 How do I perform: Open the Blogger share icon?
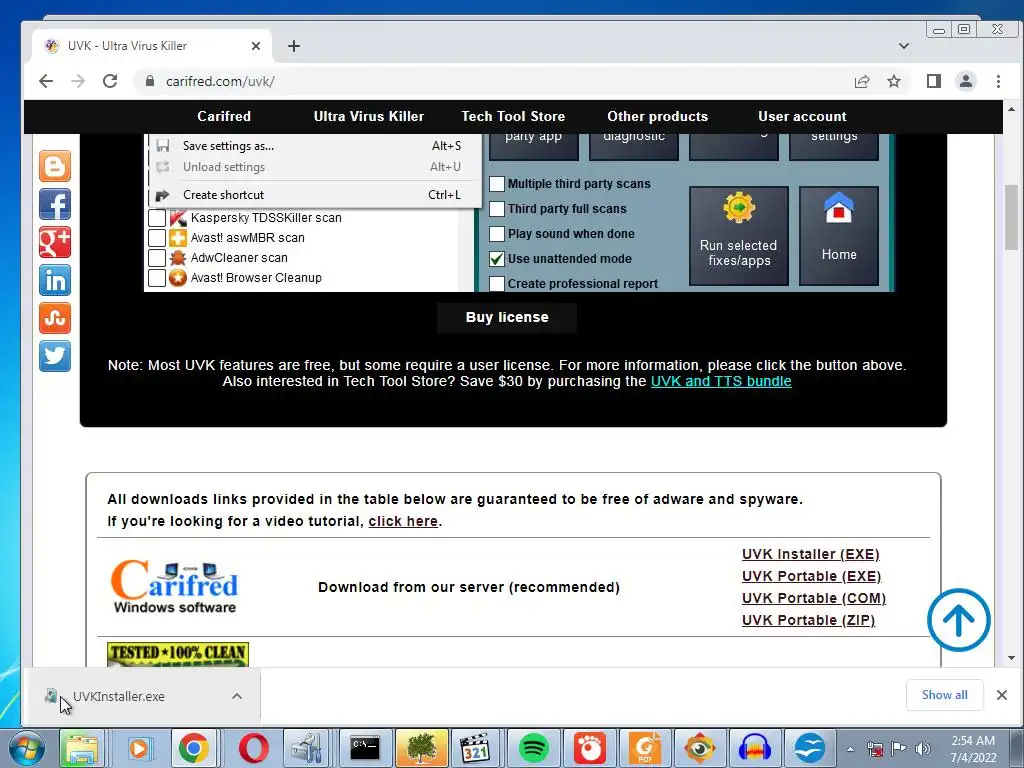[x=55, y=166]
